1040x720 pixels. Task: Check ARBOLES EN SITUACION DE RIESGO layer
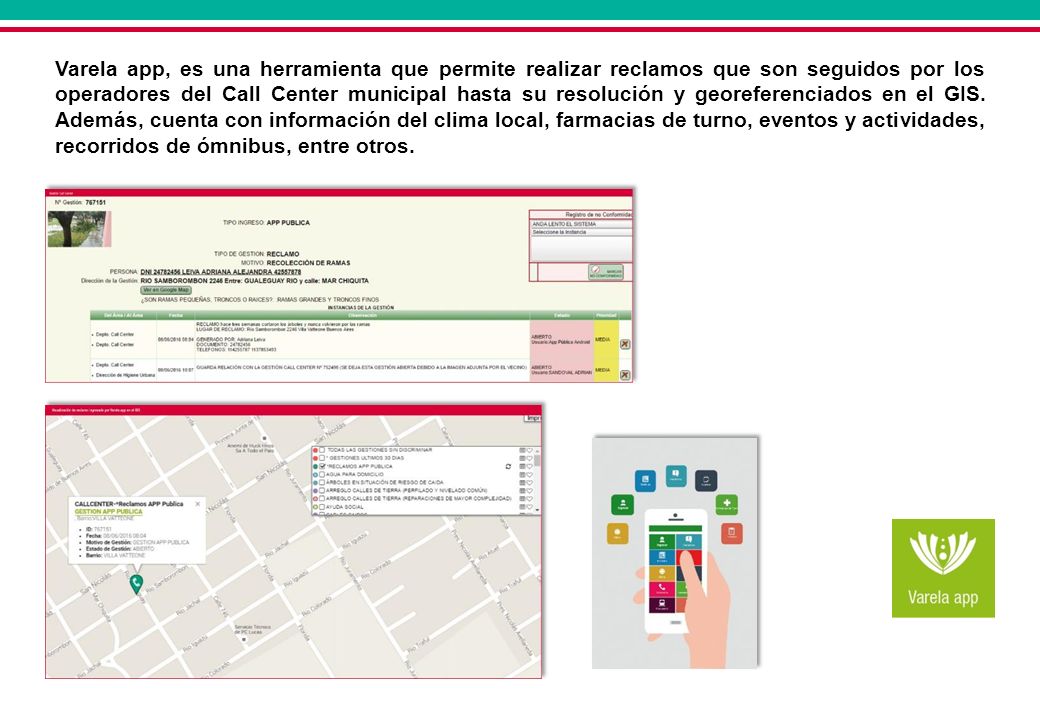click(322, 483)
